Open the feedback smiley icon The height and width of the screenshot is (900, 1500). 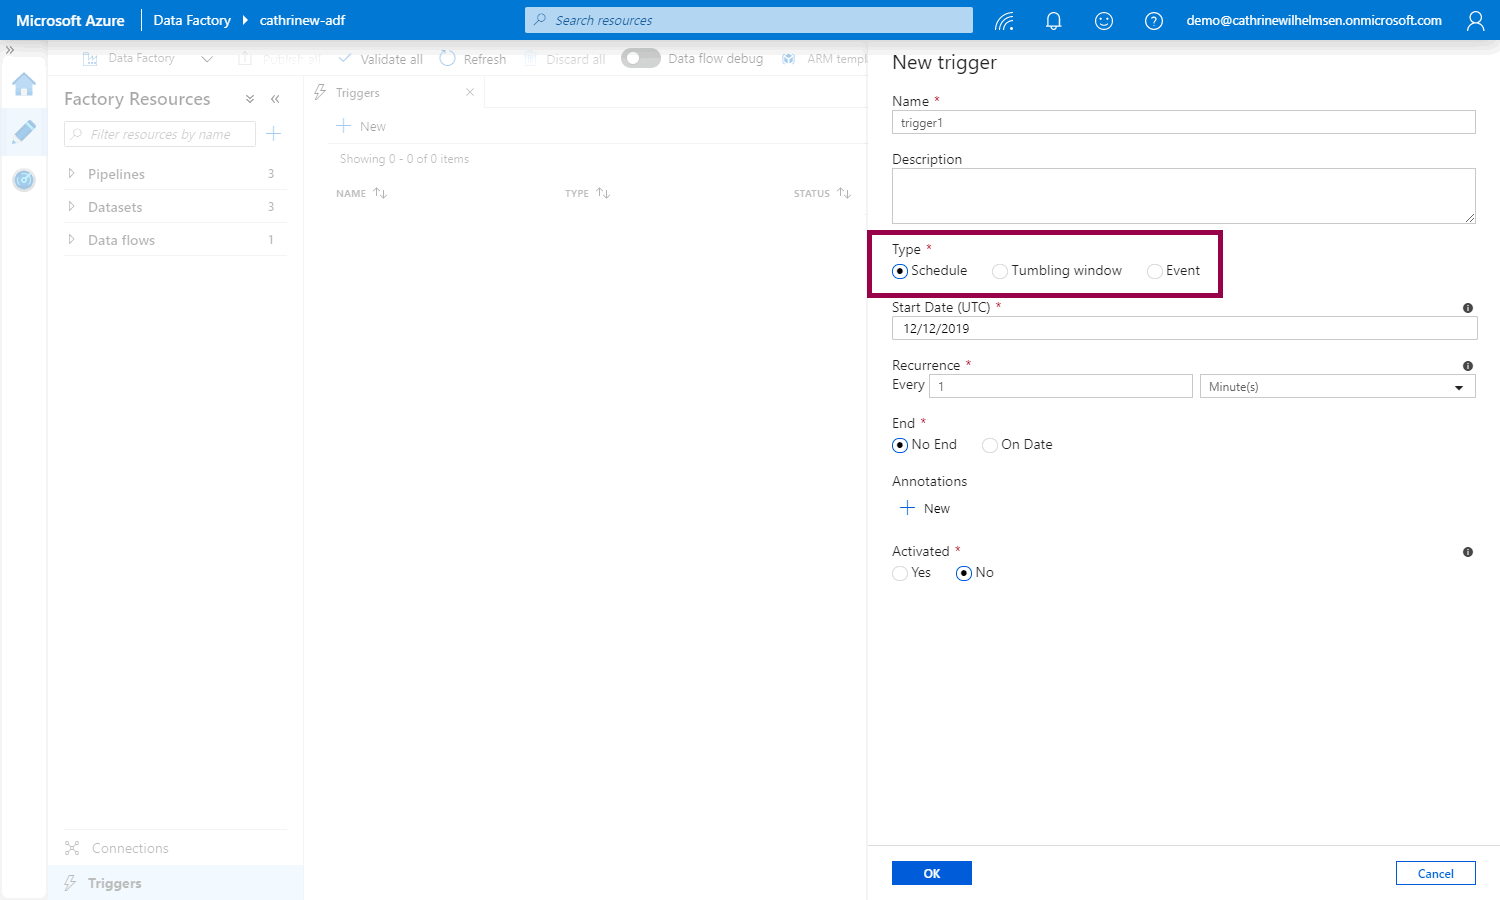tap(1103, 20)
